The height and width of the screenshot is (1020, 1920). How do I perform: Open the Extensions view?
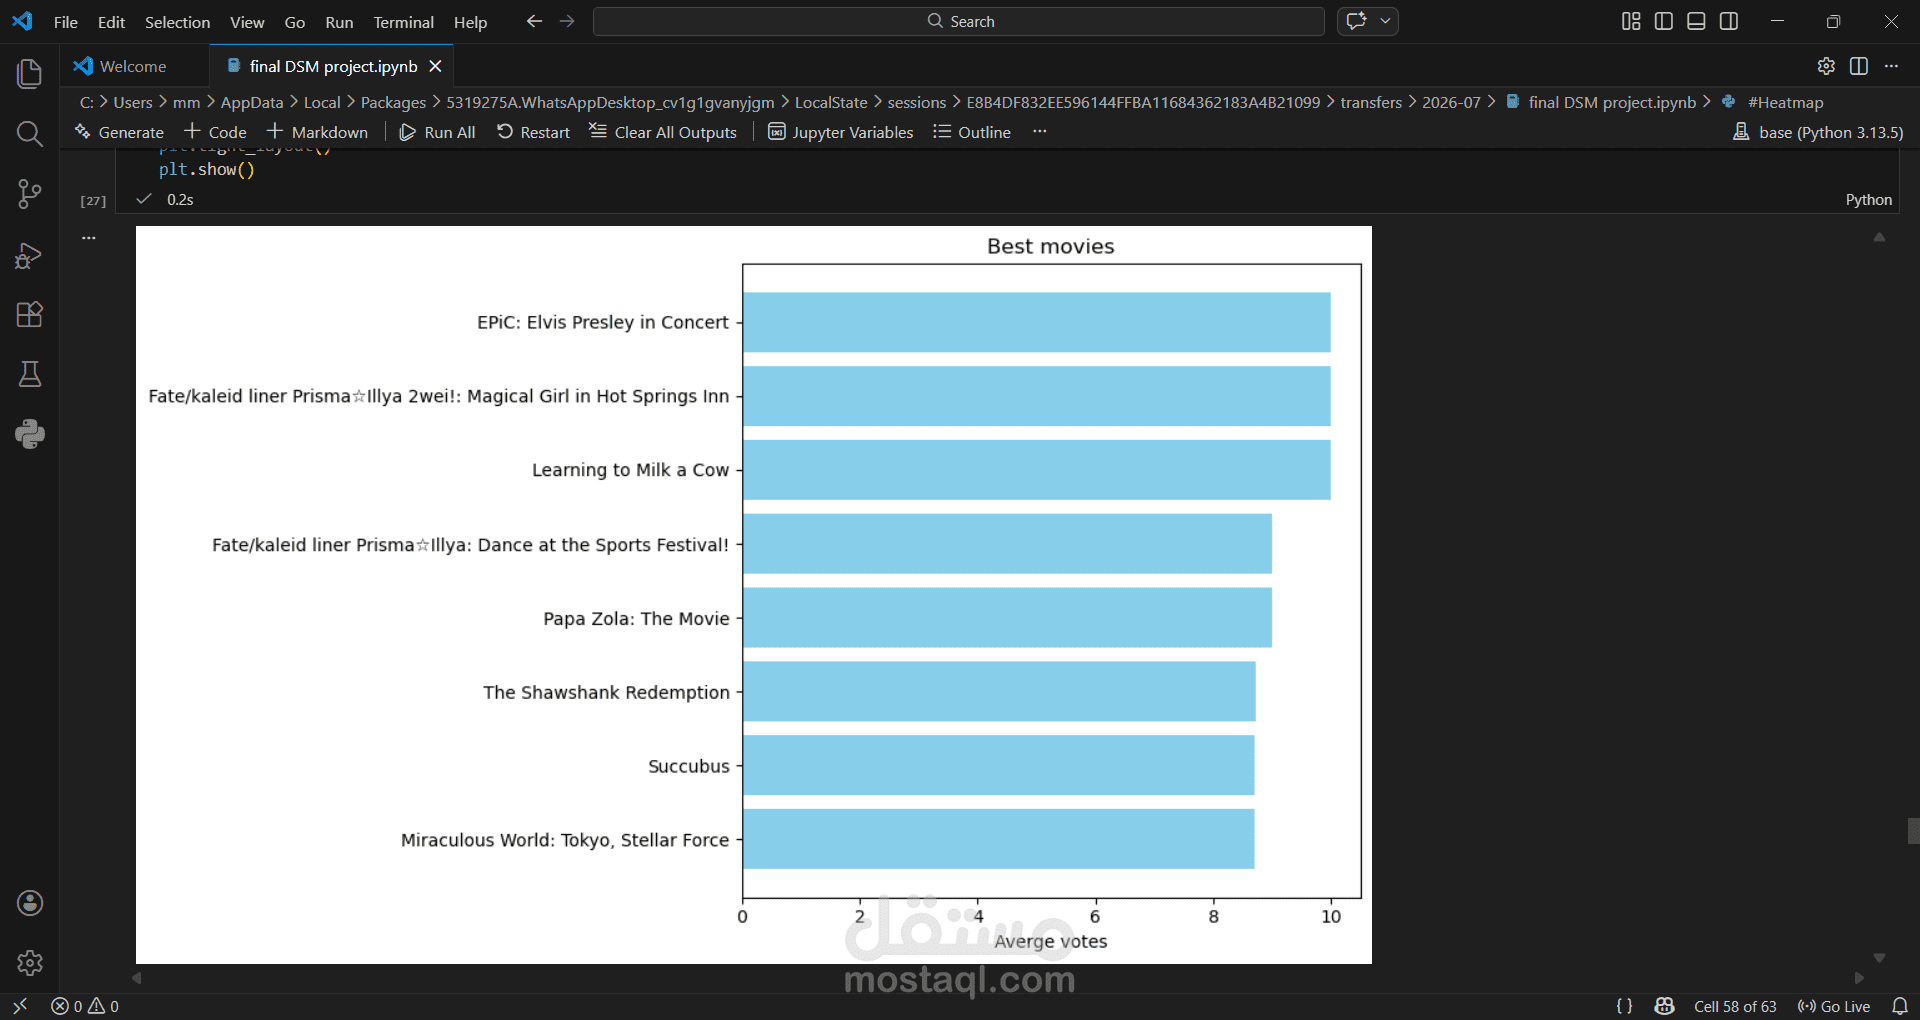click(x=30, y=315)
